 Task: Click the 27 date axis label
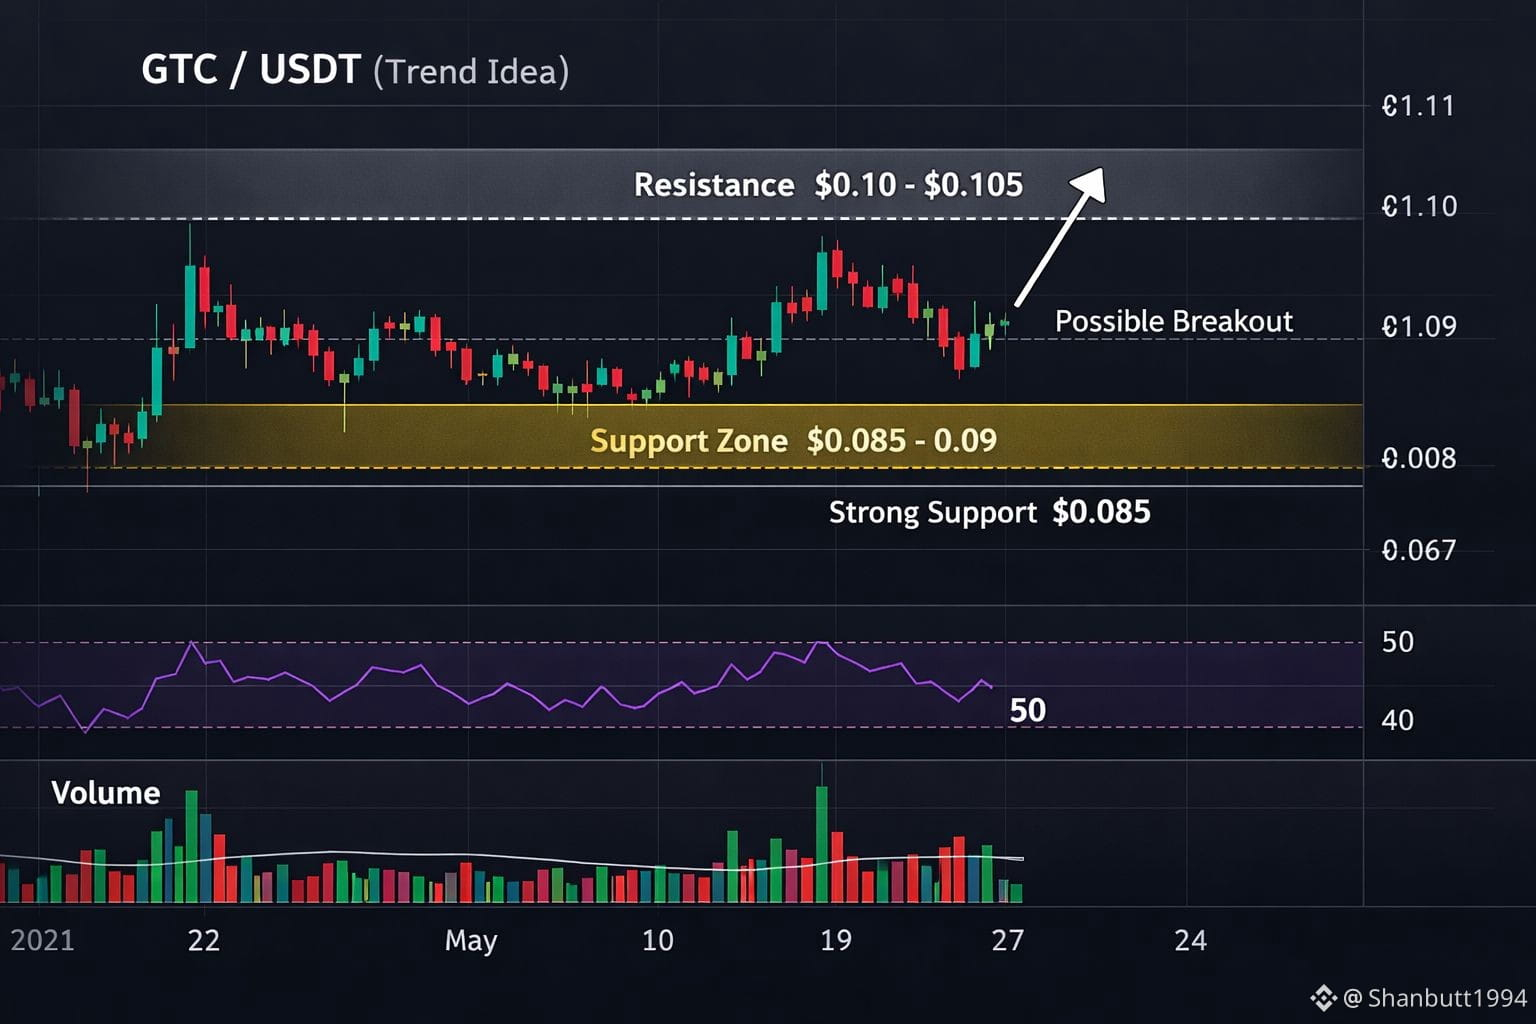[x=1008, y=940]
